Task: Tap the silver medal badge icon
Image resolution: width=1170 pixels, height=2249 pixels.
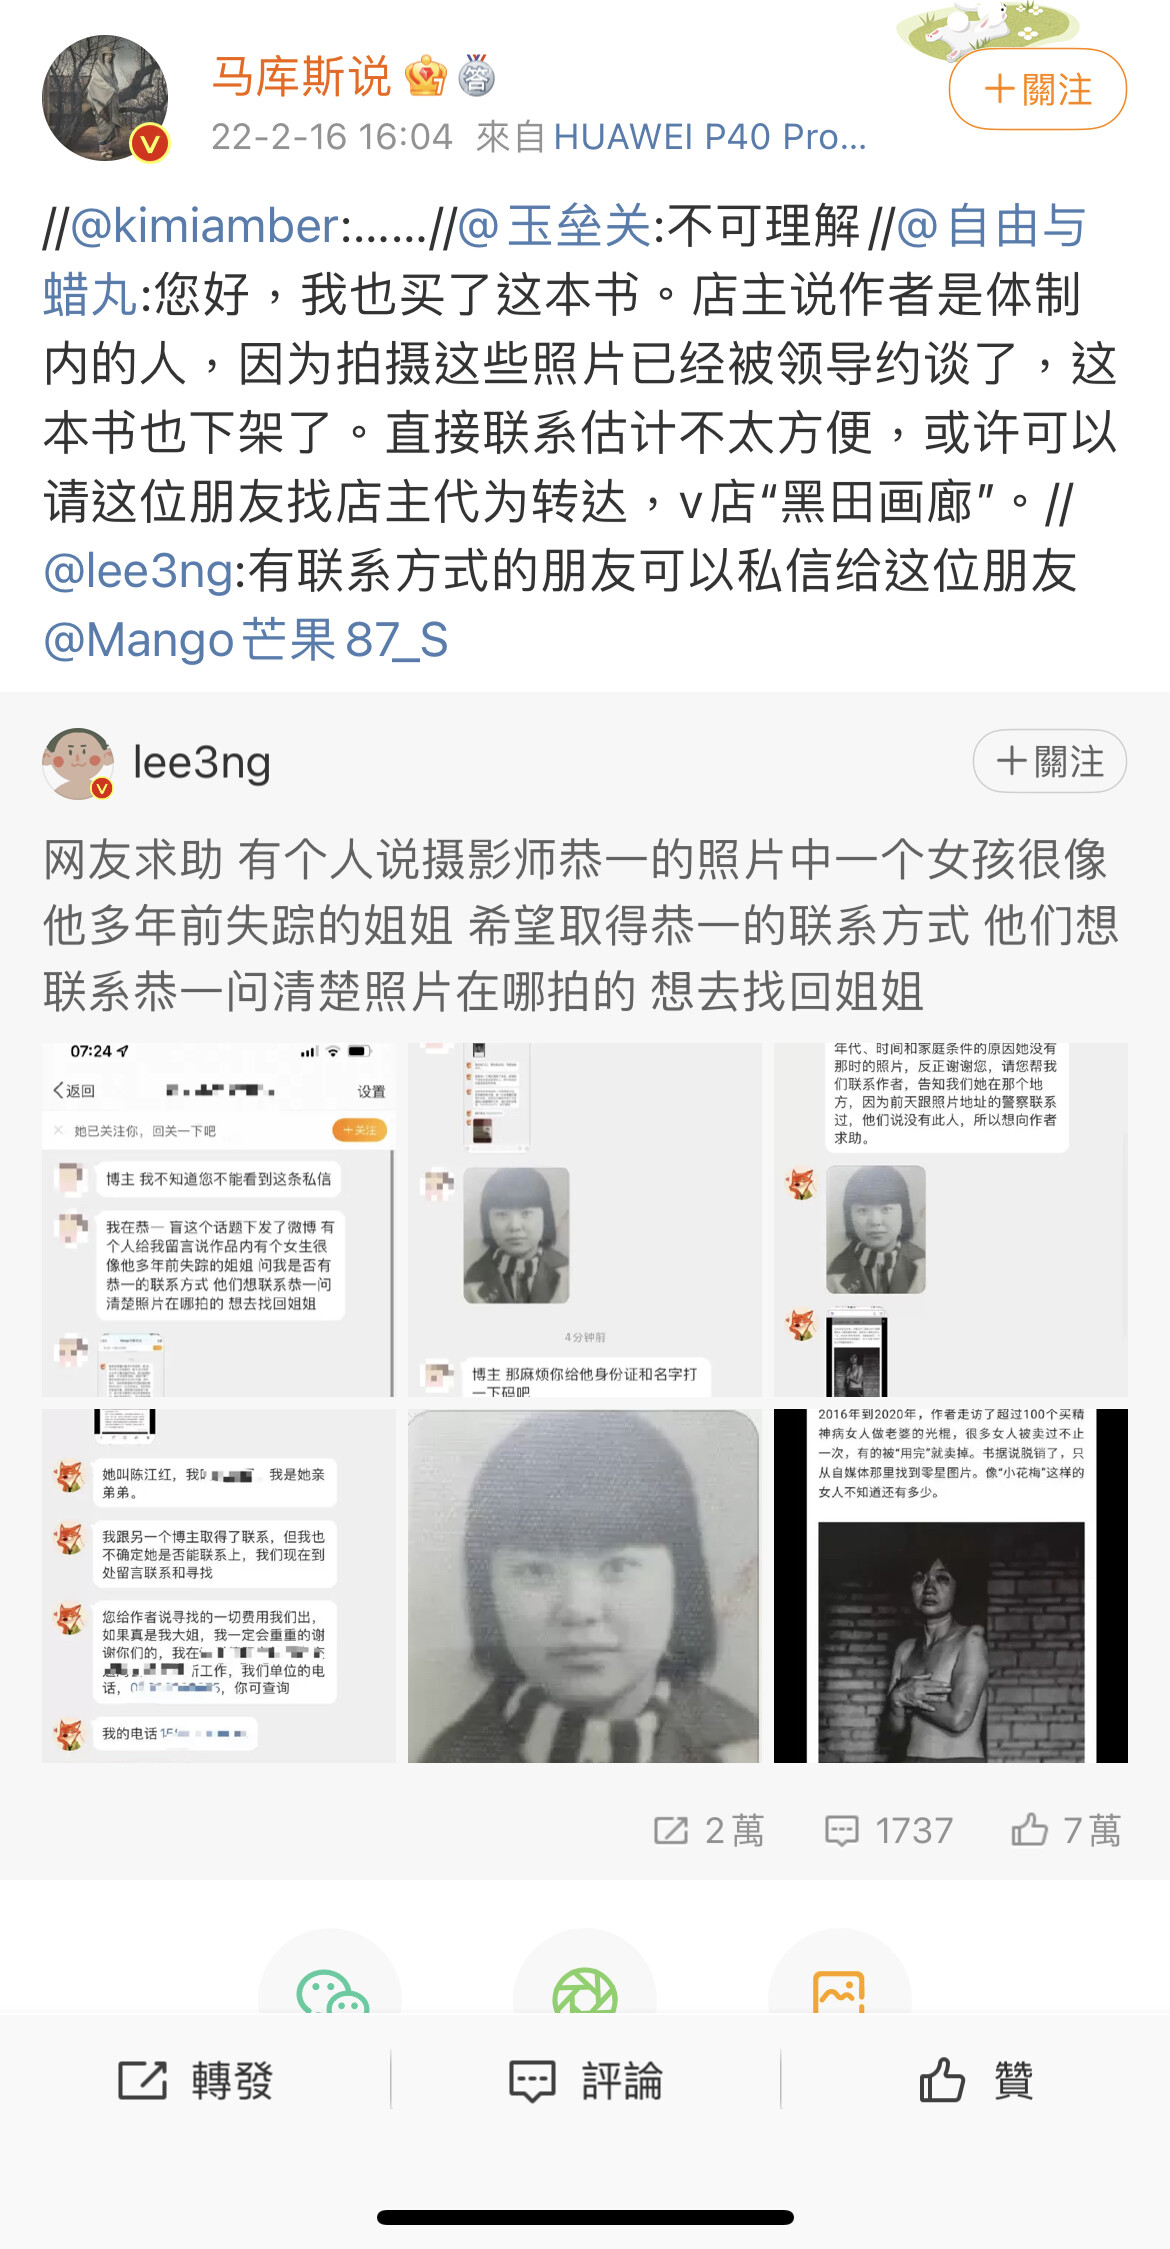Action: [476, 76]
